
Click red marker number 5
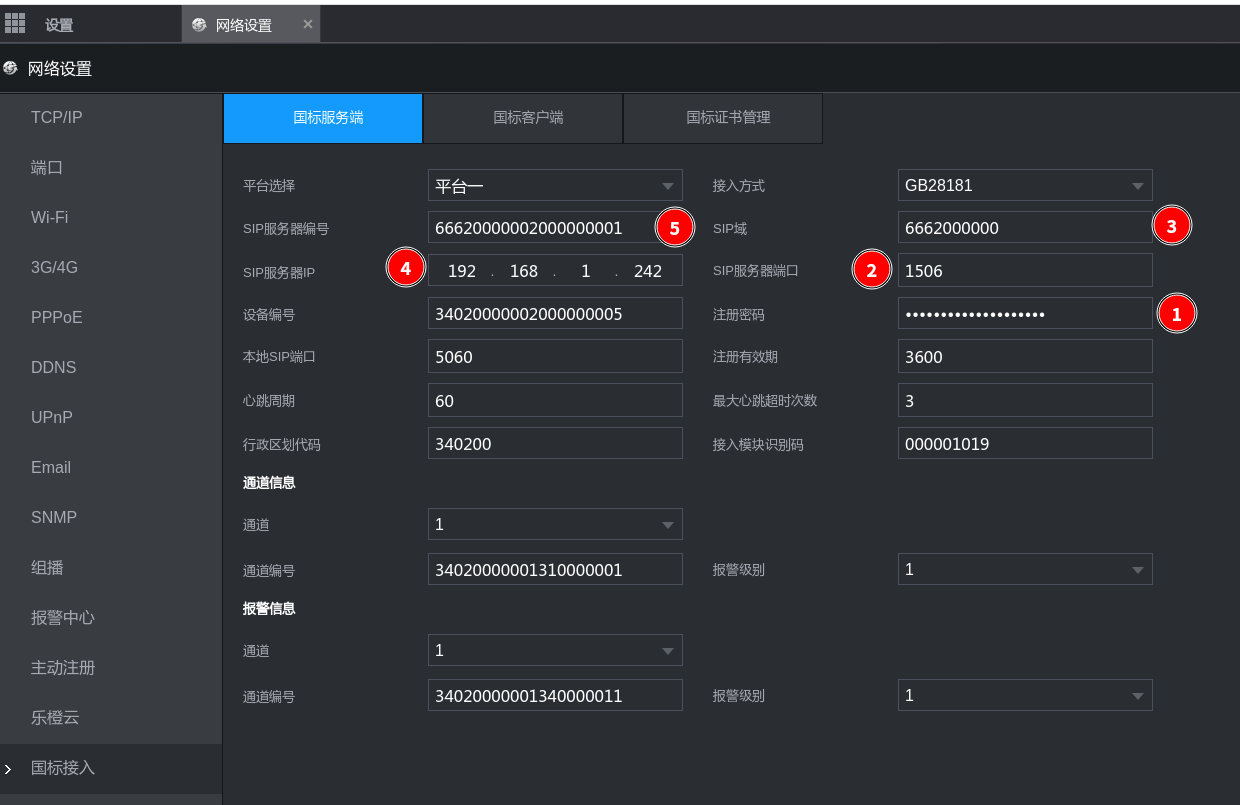pos(675,228)
